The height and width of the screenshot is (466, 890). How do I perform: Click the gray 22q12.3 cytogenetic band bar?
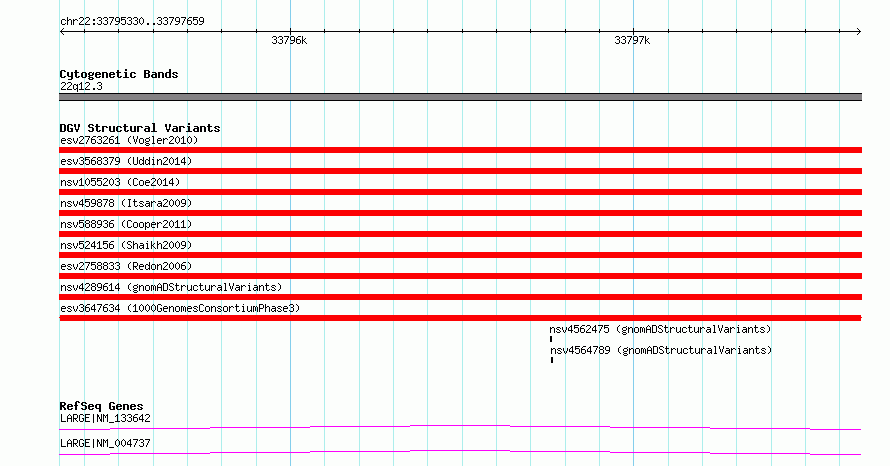pyautogui.click(x=460, y=97)
